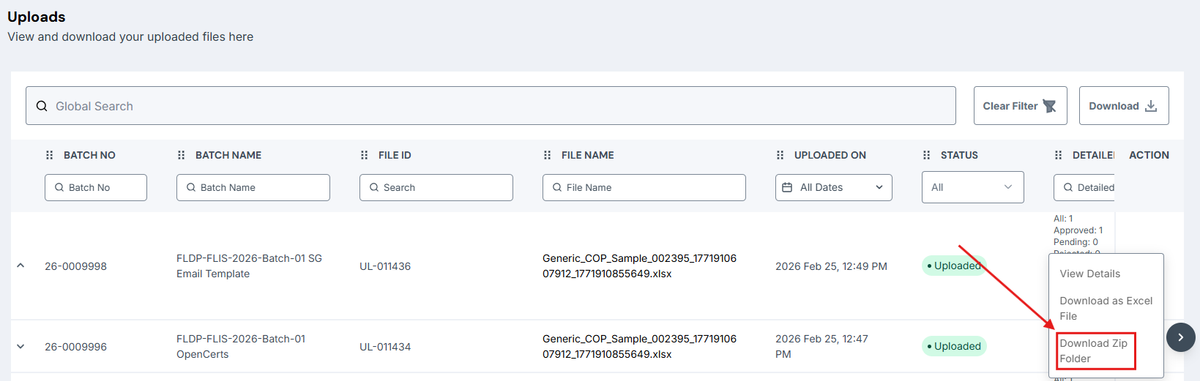The height and width of the screenshot is (381, 1200).
Task: Click file name in row UL-011434
Action: (641, 347)
